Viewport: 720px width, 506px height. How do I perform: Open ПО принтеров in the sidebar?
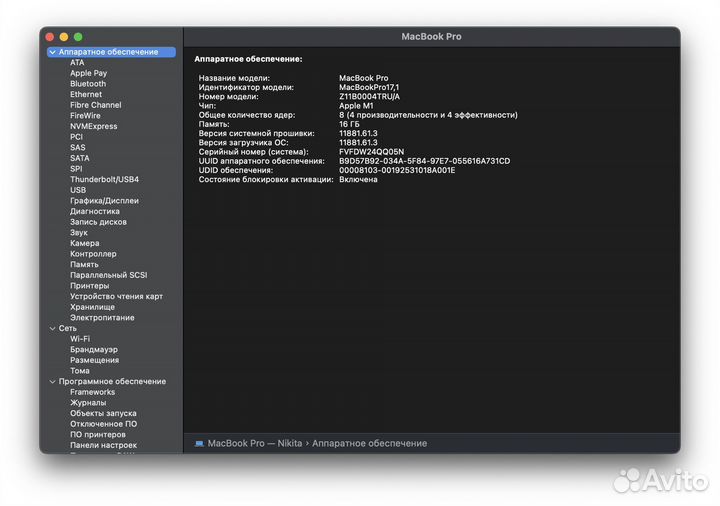(98, 434)
